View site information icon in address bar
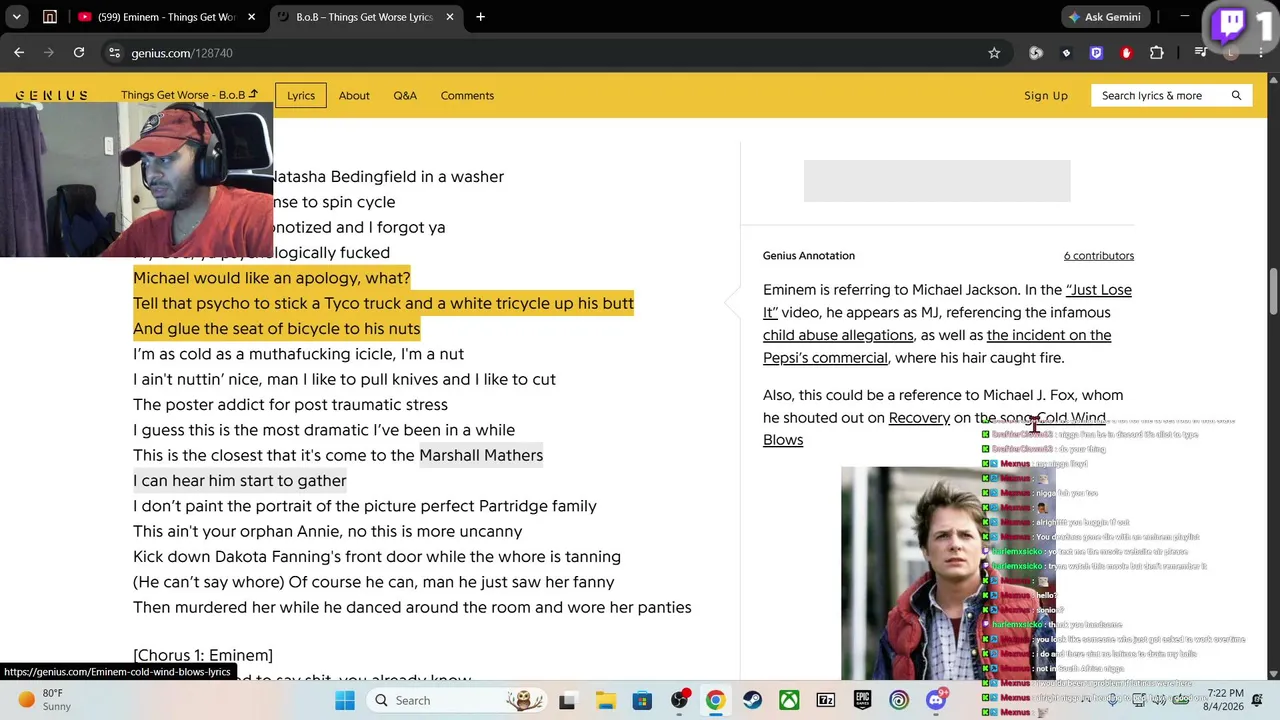Image resolution: width=1280 pixels, height=720 pixels. pos(114,53)
